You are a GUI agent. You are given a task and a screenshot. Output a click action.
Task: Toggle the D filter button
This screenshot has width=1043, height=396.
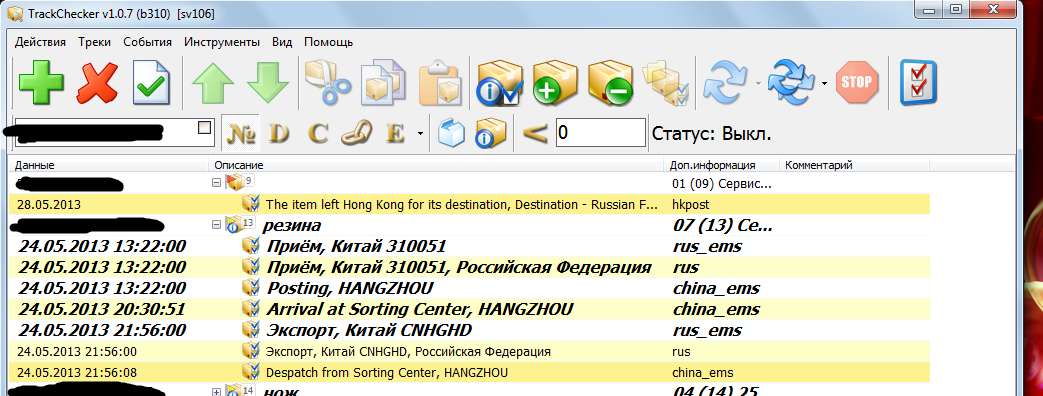tap(279, 133)
